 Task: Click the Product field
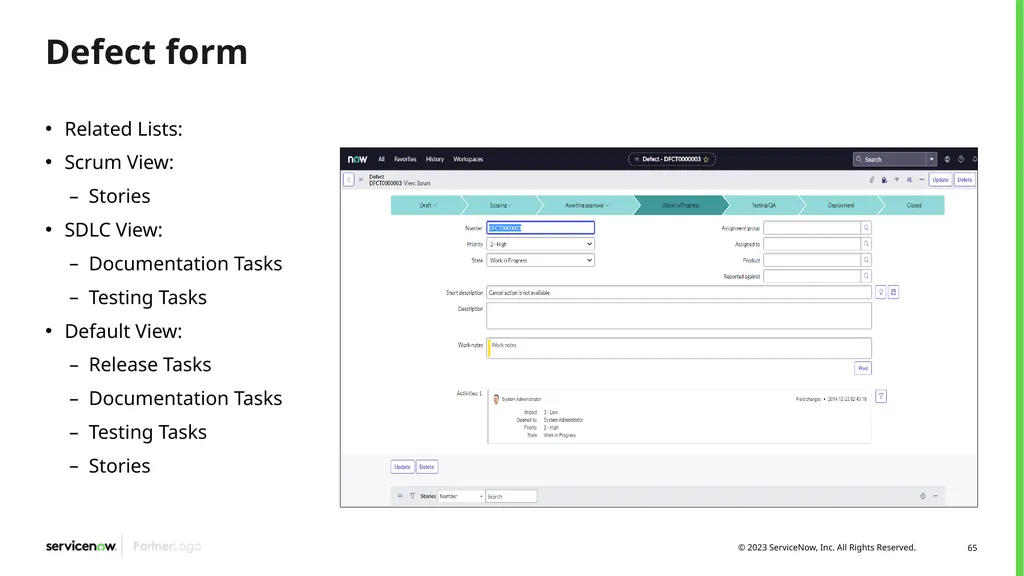[x=812, y=260]
